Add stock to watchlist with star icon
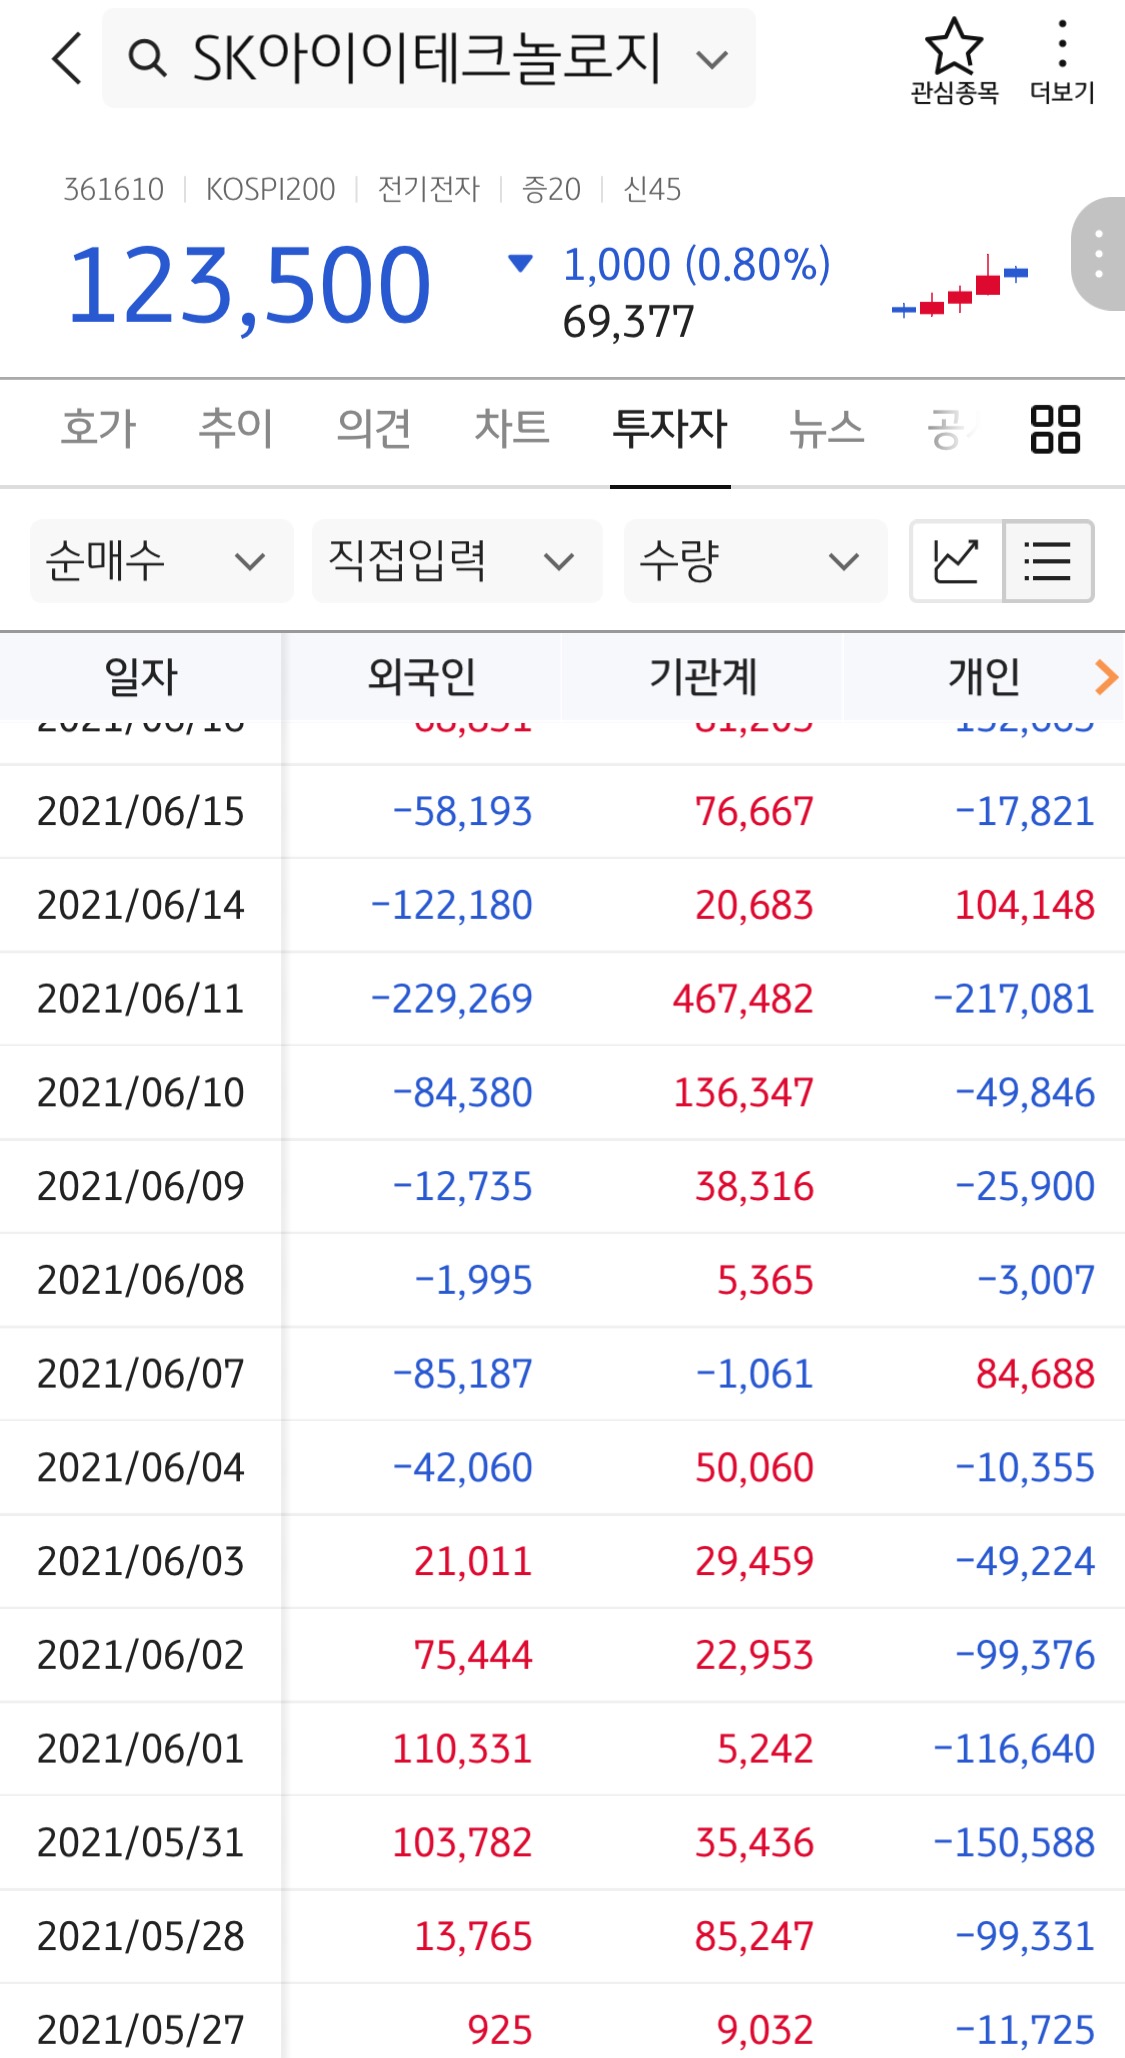This screenshot has width=1125, height=2058. (x=954, y=61)
